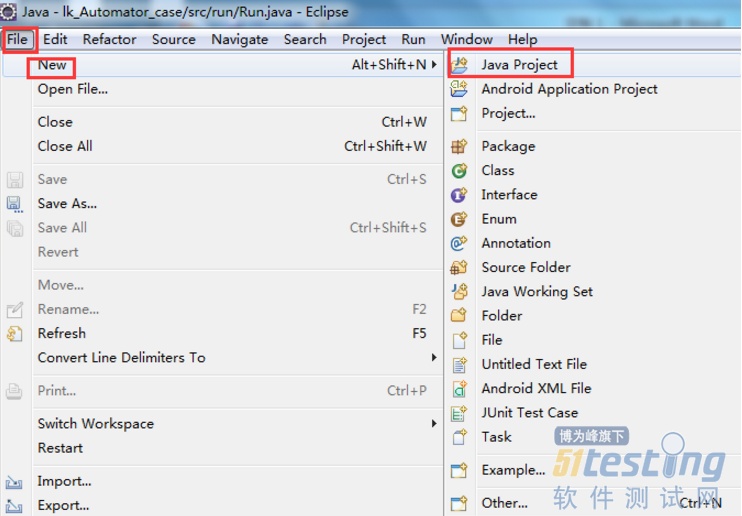Click the F5 shortcut text beside Refresh

click(419, 333)
